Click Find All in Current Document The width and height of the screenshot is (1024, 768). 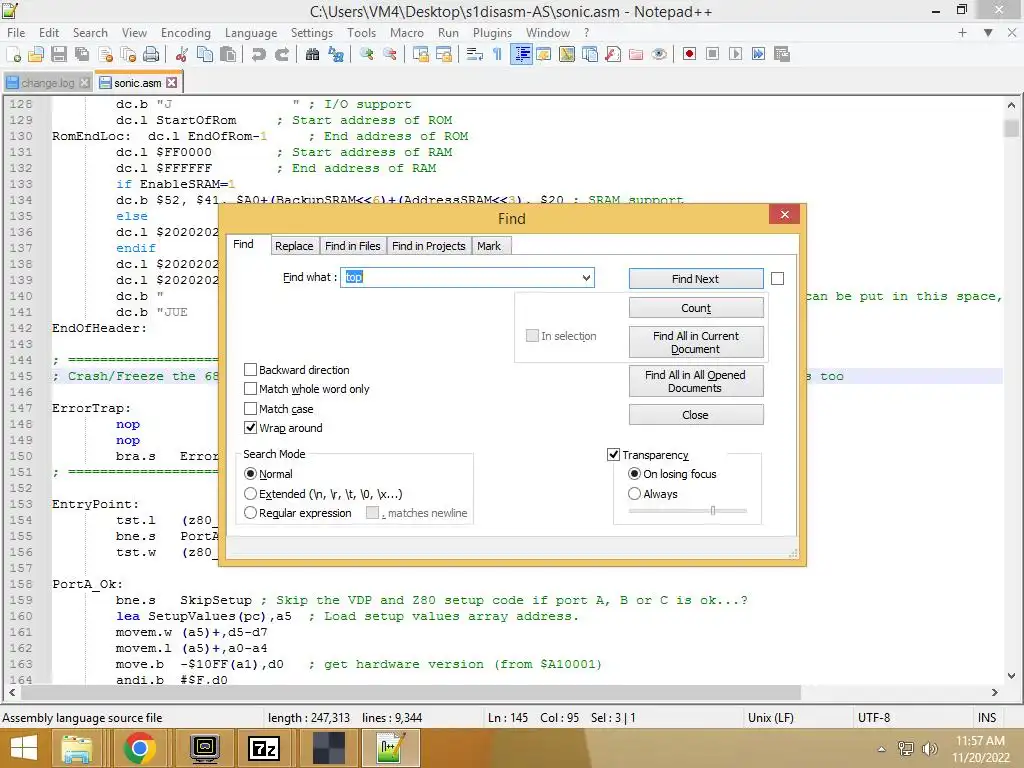(696, 342)
